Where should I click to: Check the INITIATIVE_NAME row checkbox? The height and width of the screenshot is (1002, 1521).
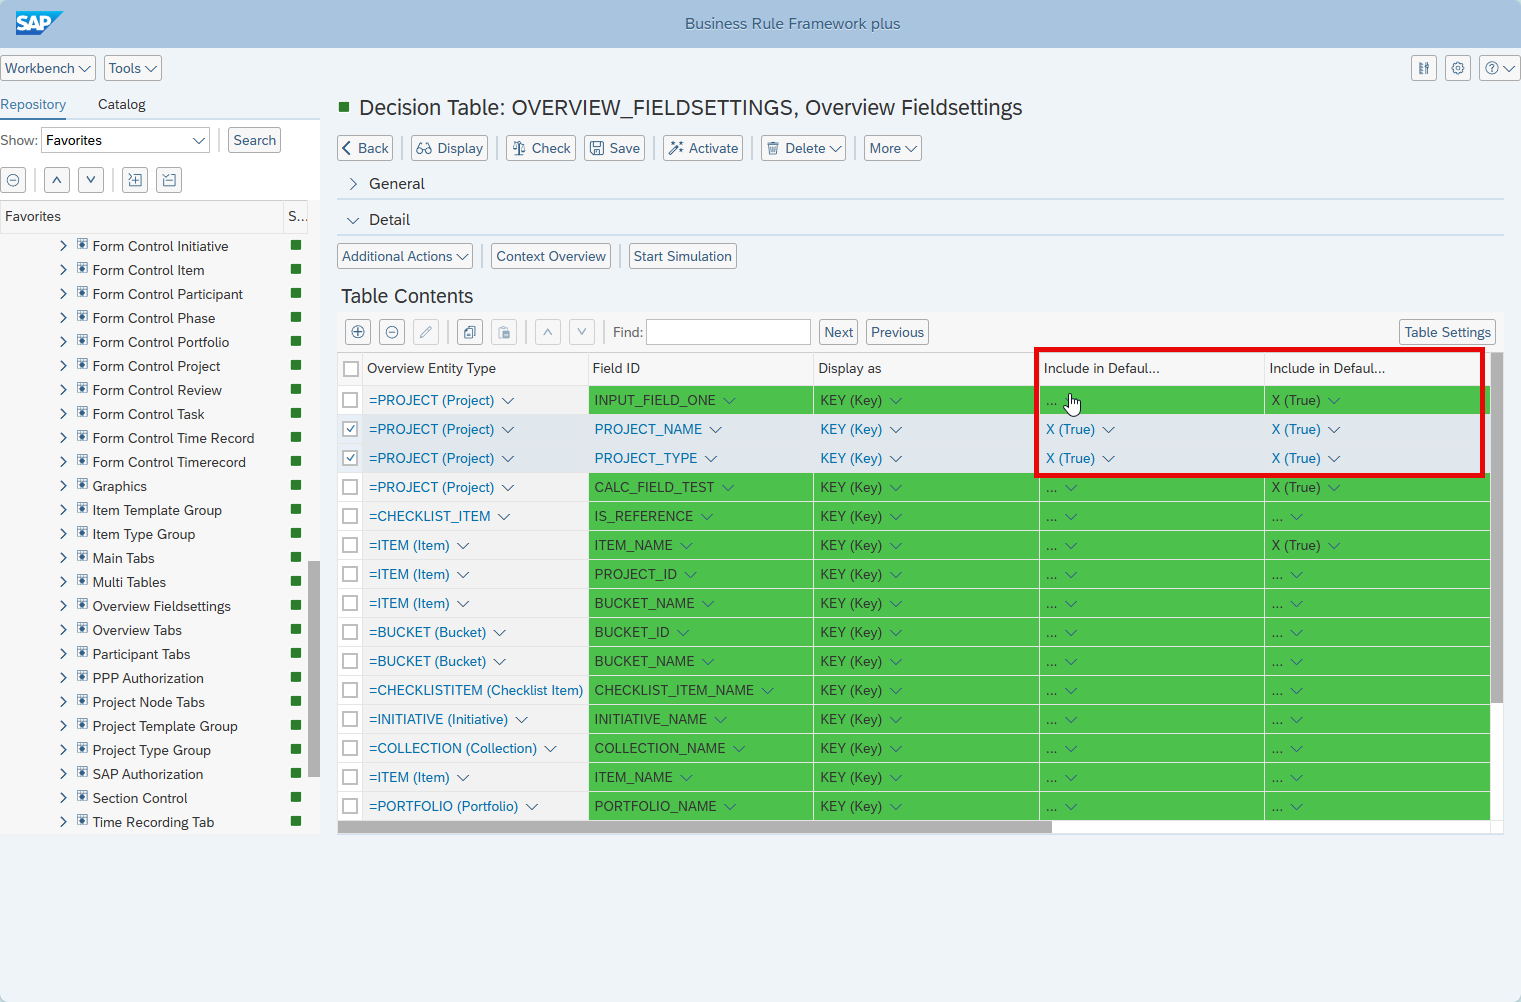[350, 719]
